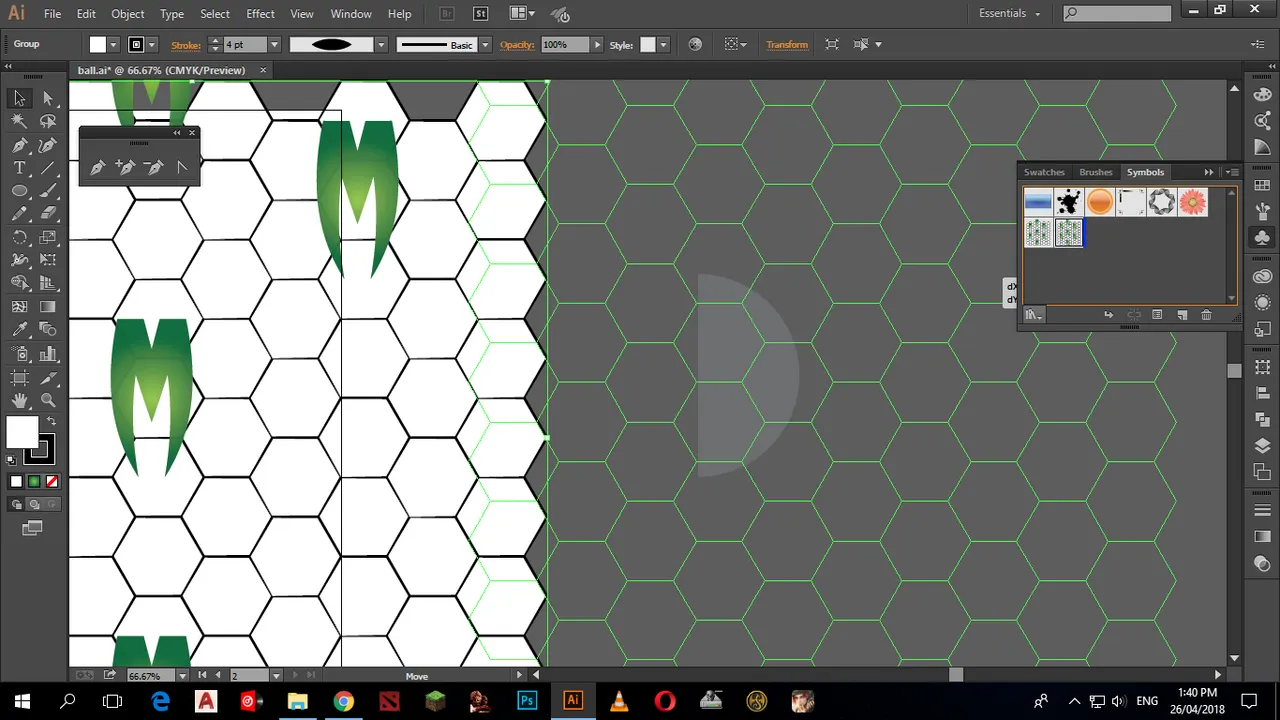Click Place Symbol Instance icon in Symbols panel

pos(1108,315)
